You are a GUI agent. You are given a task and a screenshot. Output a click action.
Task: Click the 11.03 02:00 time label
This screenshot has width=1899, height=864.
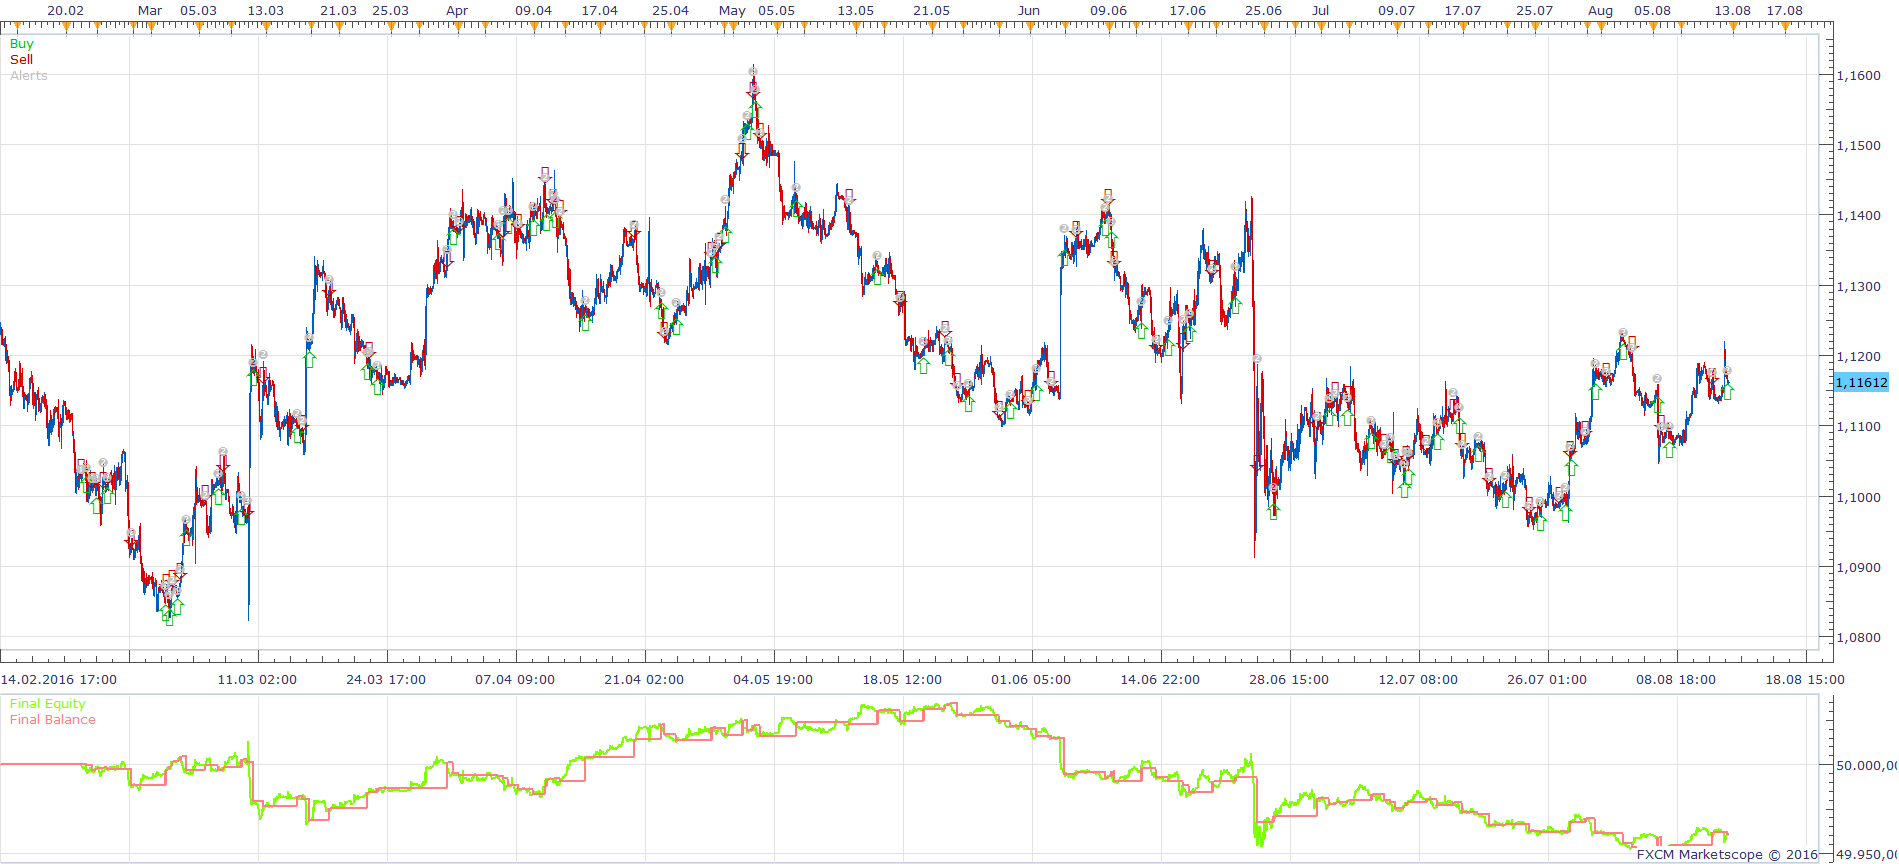[x=257, y=680]
